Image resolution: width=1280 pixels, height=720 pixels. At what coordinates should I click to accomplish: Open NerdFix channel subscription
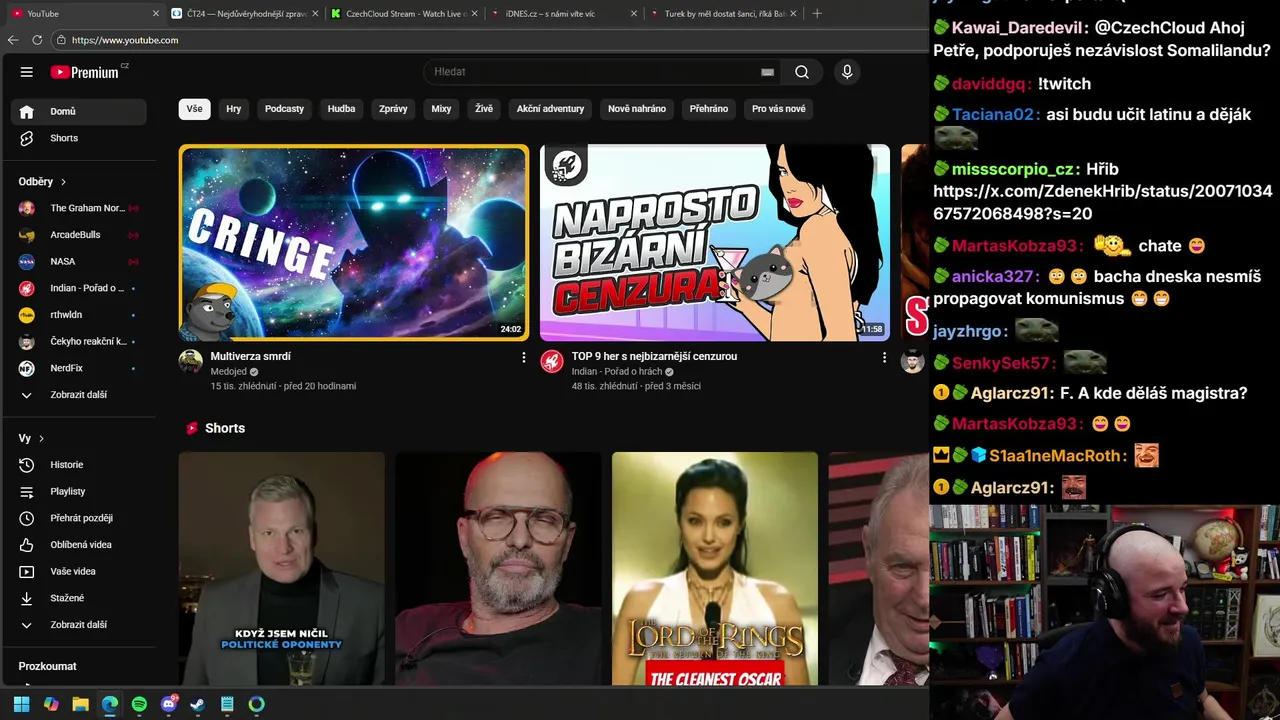(79, 368)
